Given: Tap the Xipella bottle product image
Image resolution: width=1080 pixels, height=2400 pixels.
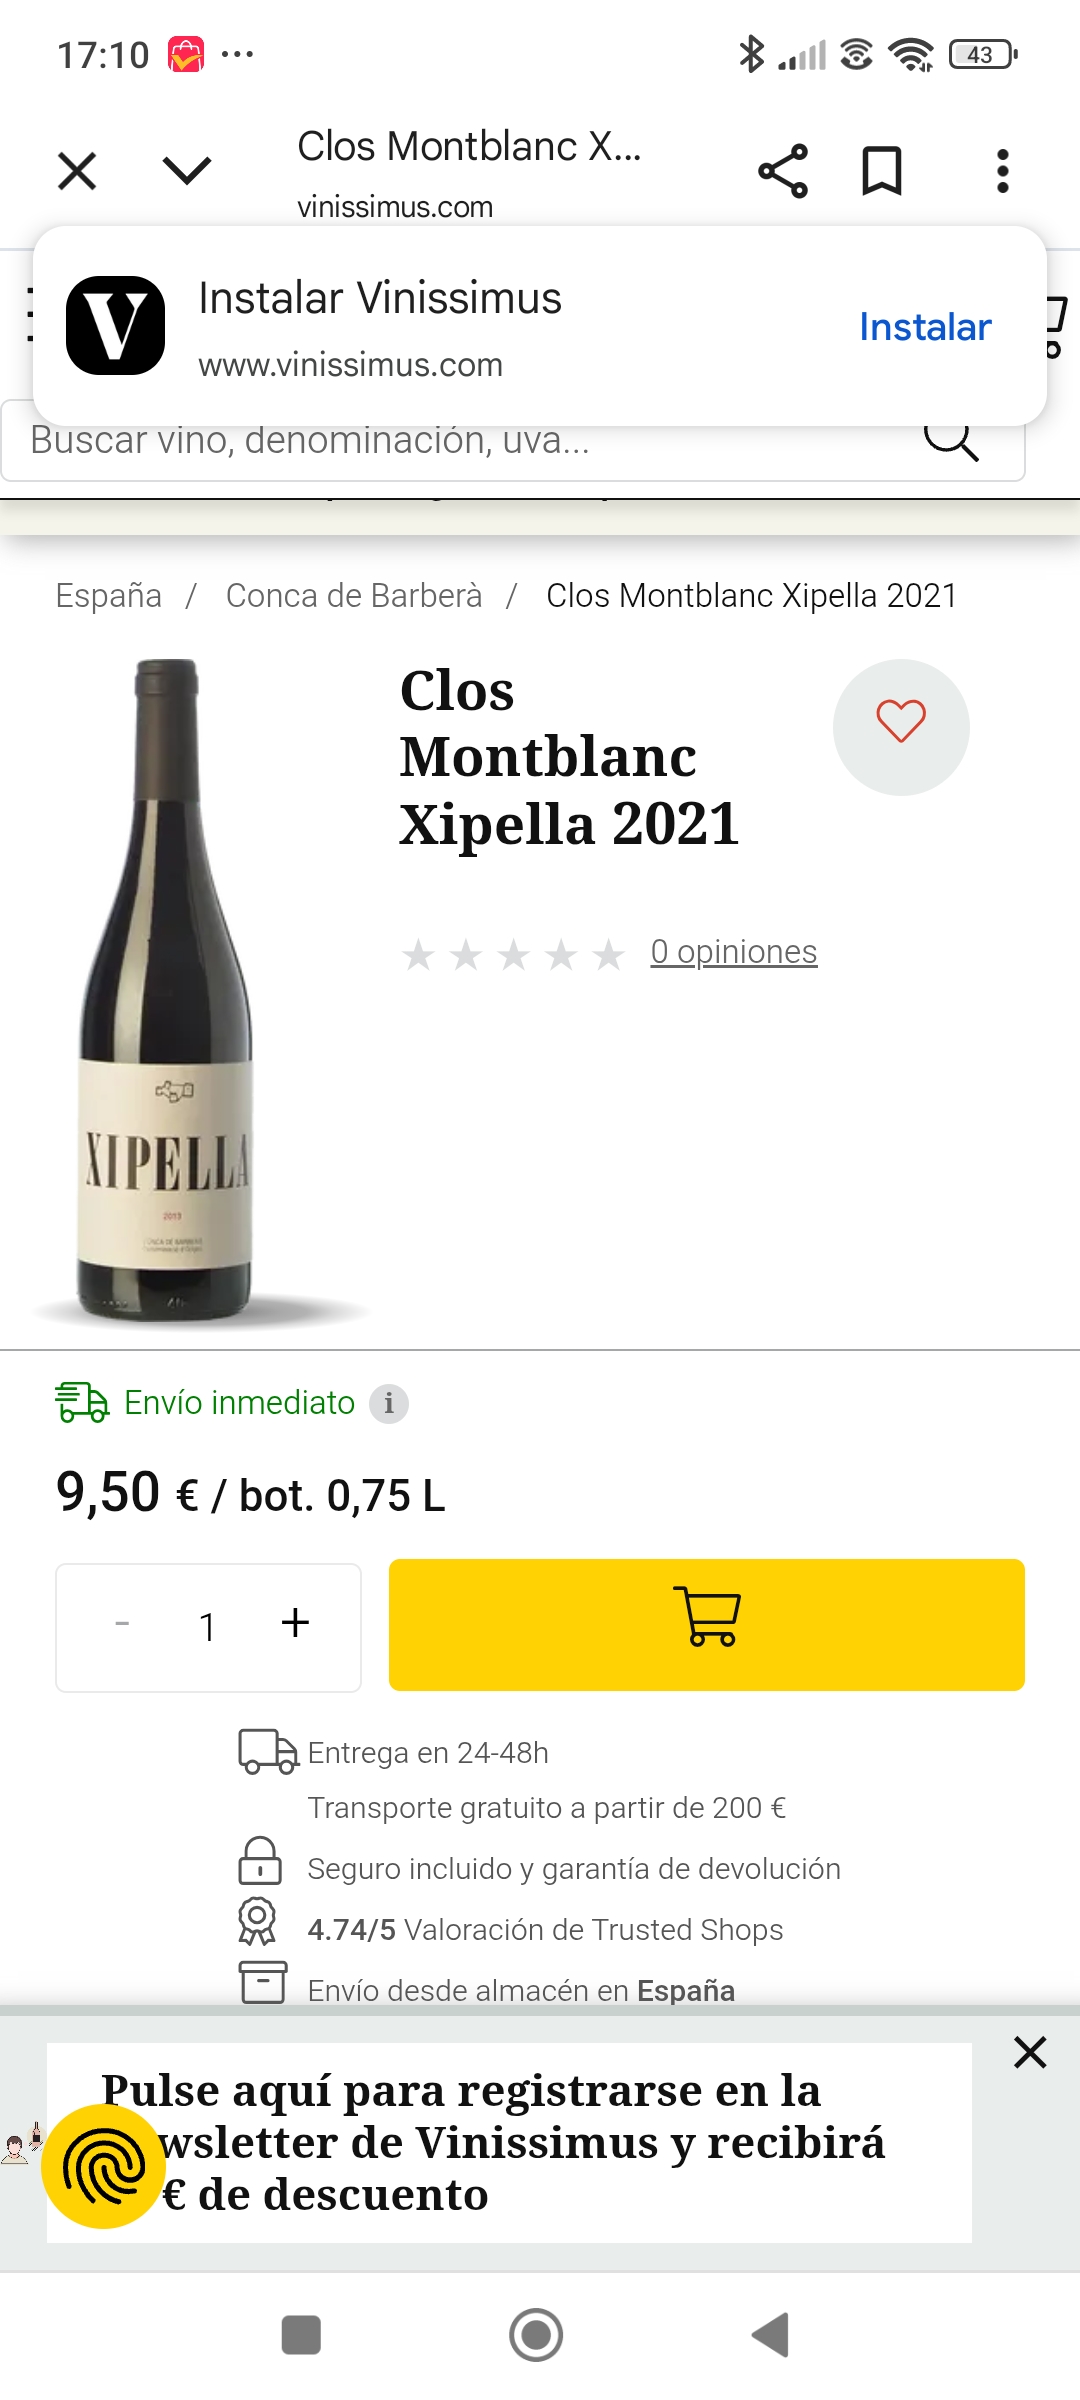Looking at the screenshot, I should click(x=167, y=990).
